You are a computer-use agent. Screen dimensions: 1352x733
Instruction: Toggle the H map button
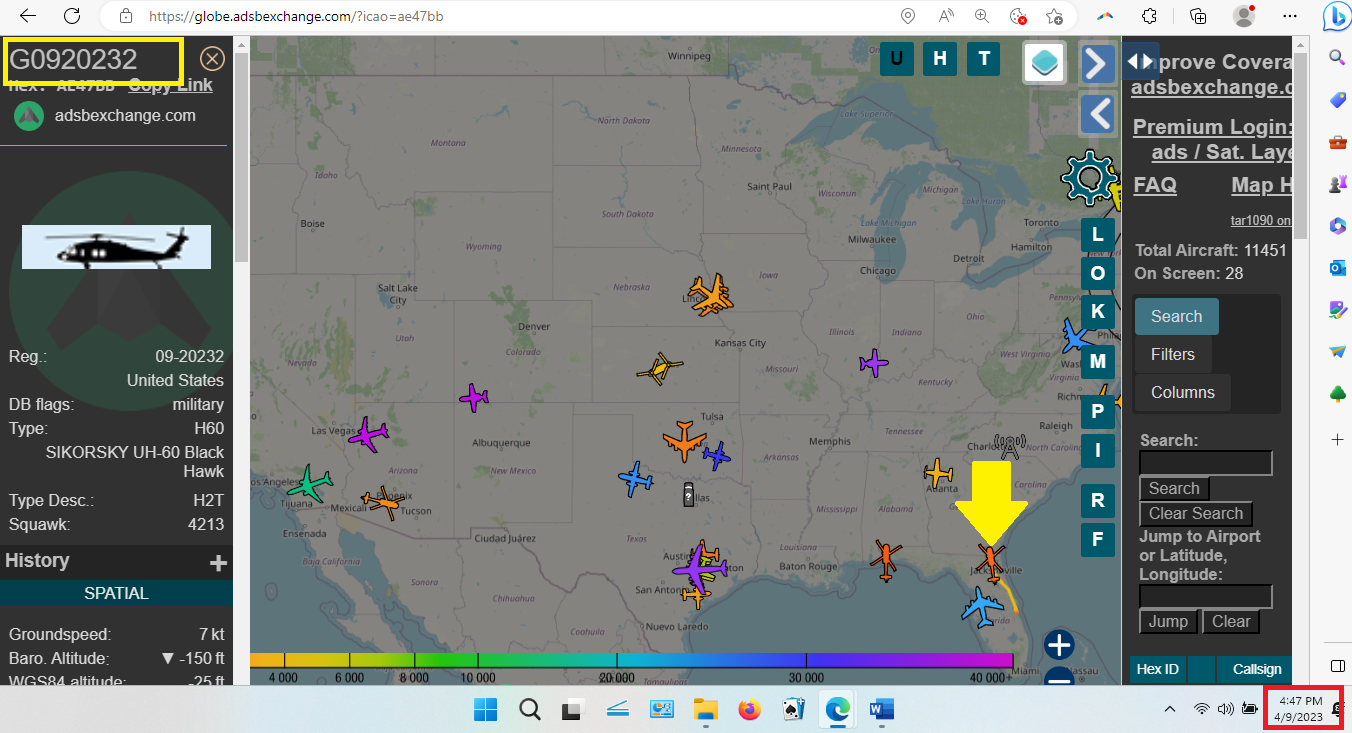940,59
